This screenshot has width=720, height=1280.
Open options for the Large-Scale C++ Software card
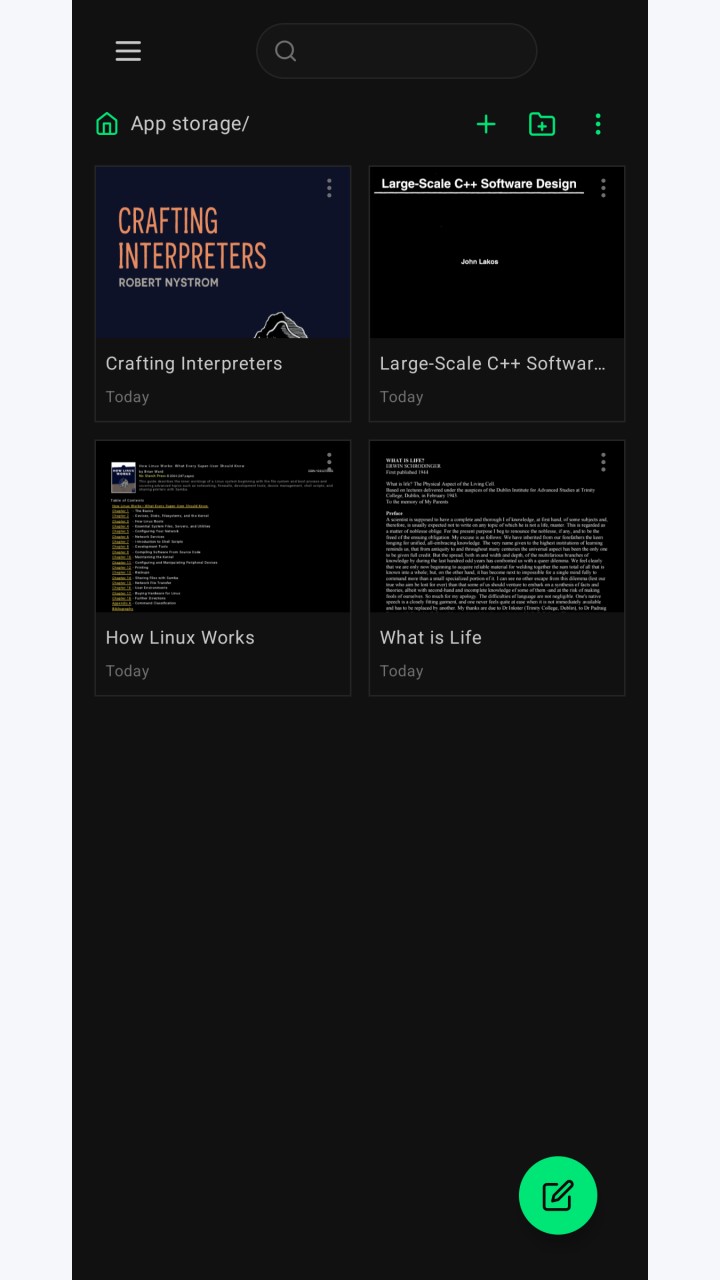(x=603, y=188)
